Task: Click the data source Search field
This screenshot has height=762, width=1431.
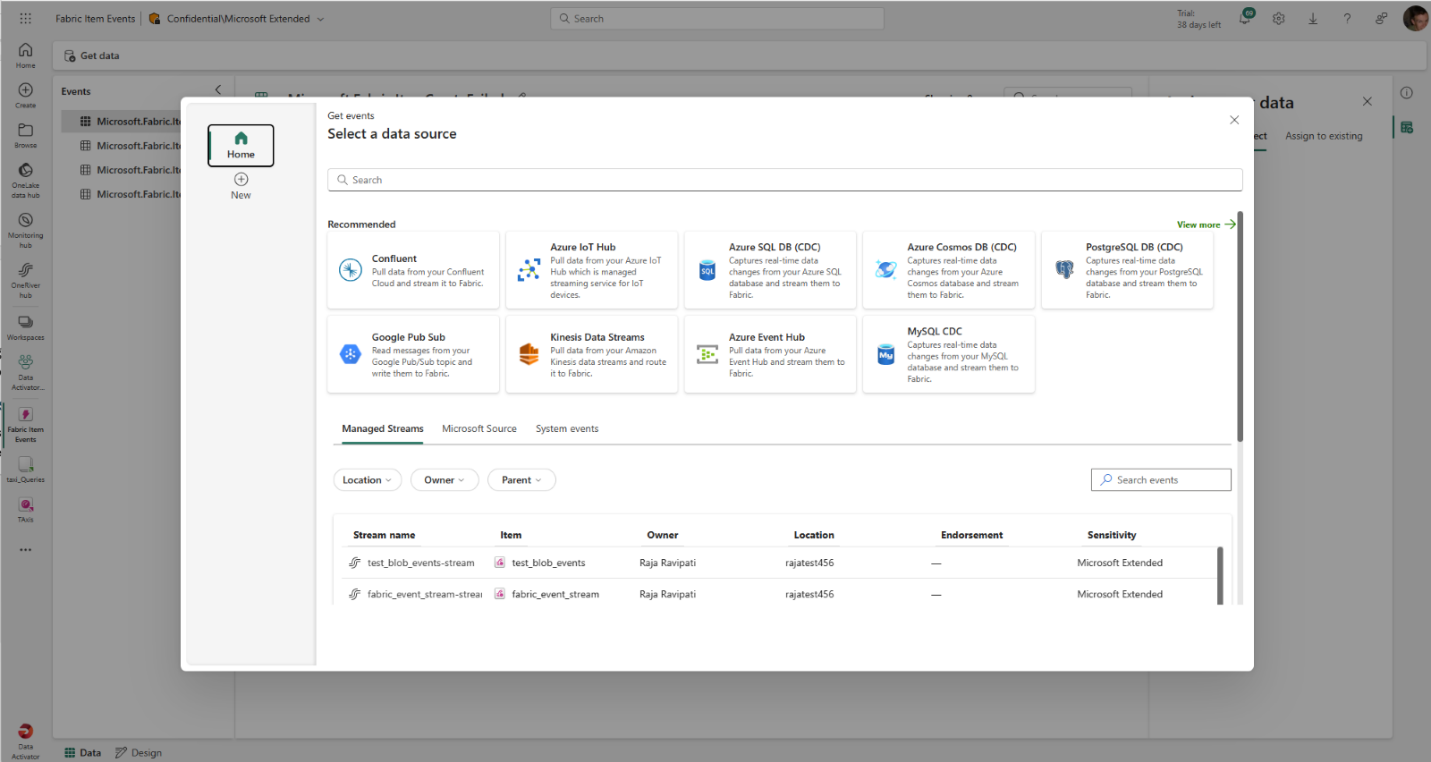Action: pos(785,180)
